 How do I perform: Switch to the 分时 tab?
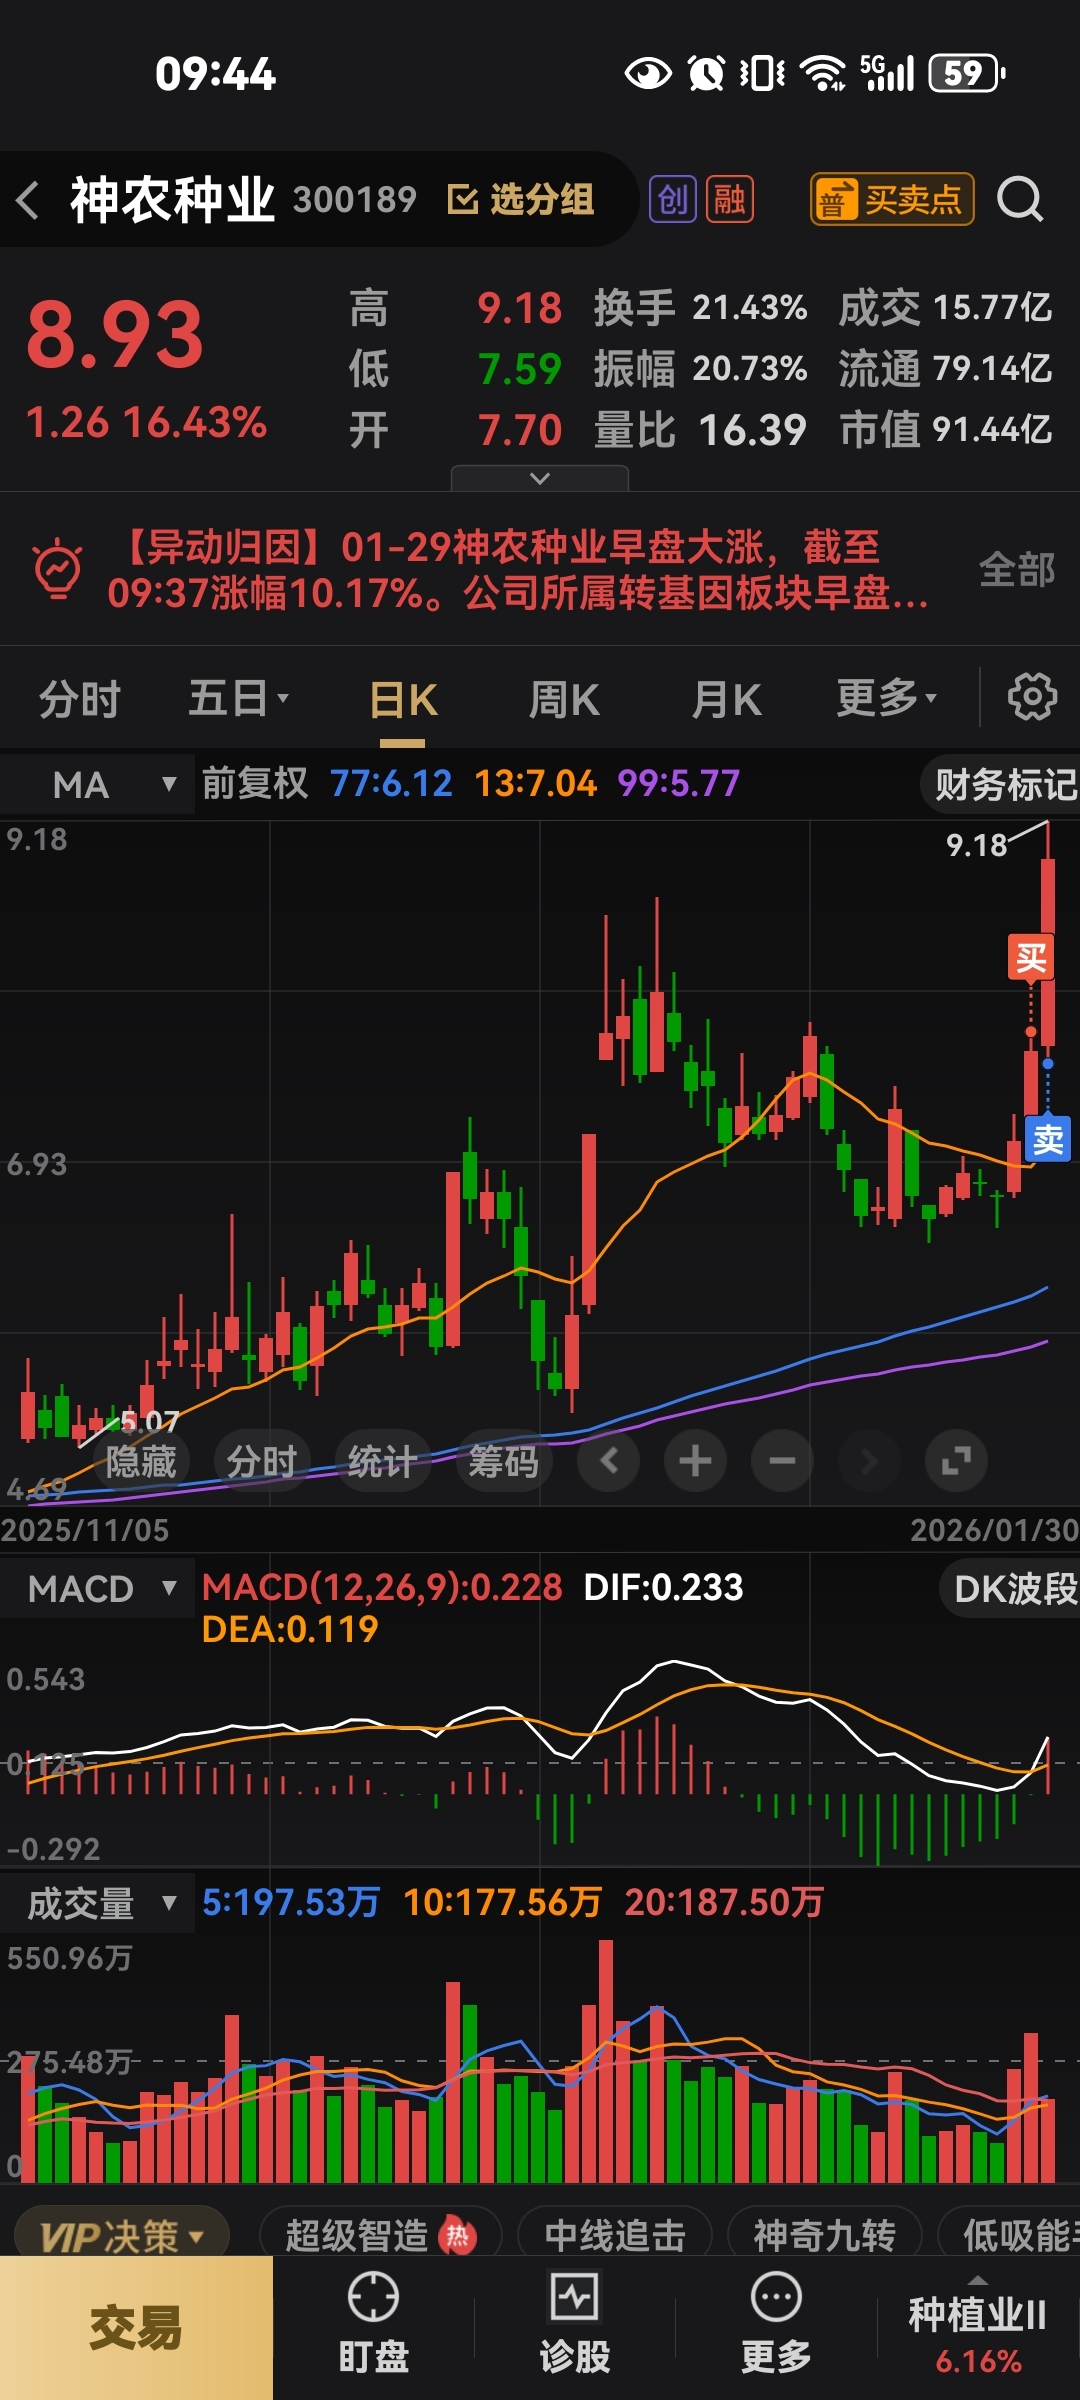[80, 698]
